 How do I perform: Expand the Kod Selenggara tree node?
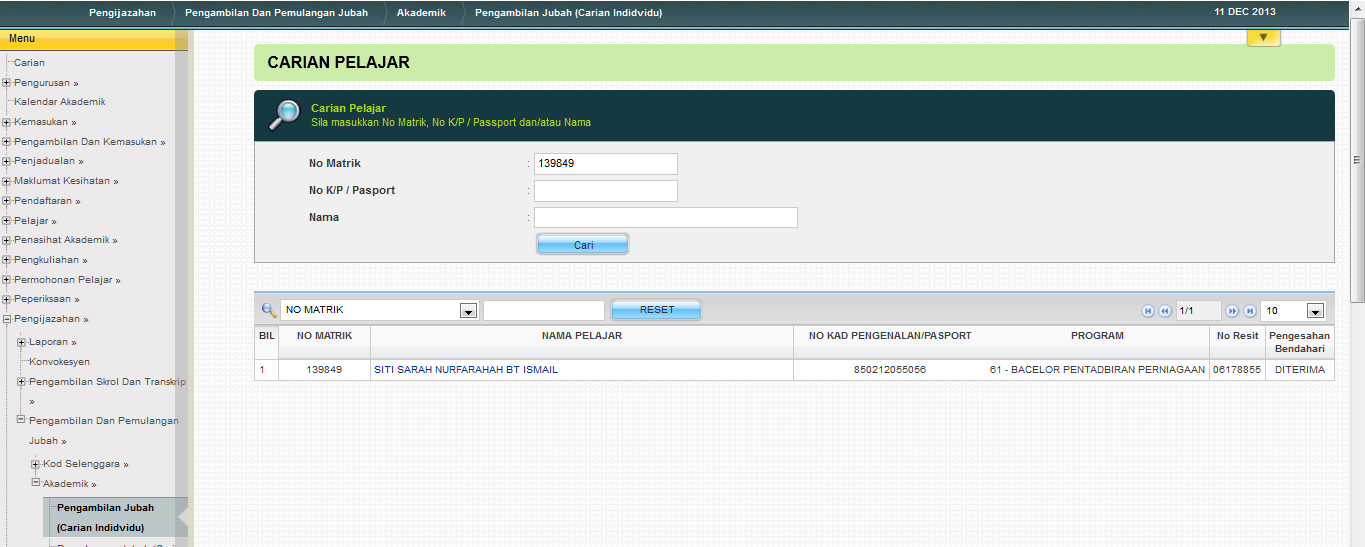pyautogui.click(x=36, y=464)
